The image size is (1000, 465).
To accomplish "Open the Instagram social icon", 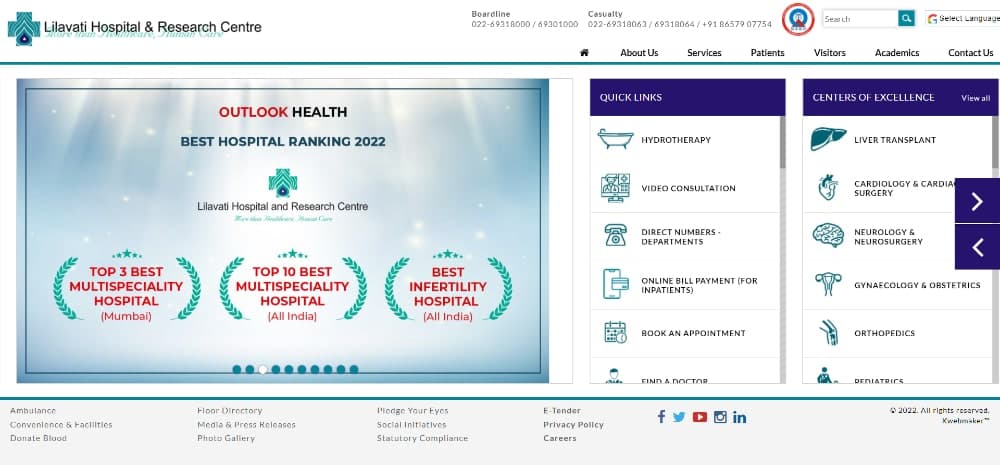I will (x=720, y=417).
